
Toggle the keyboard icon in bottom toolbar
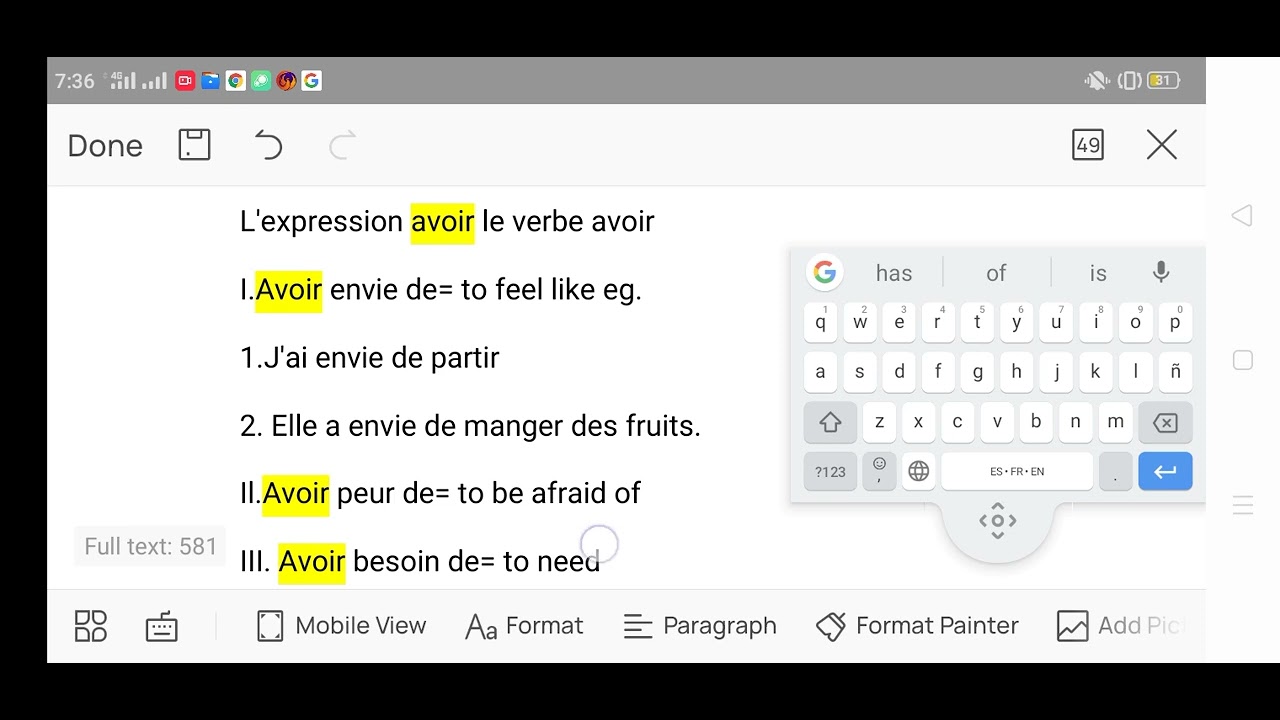tap(162, 627)
